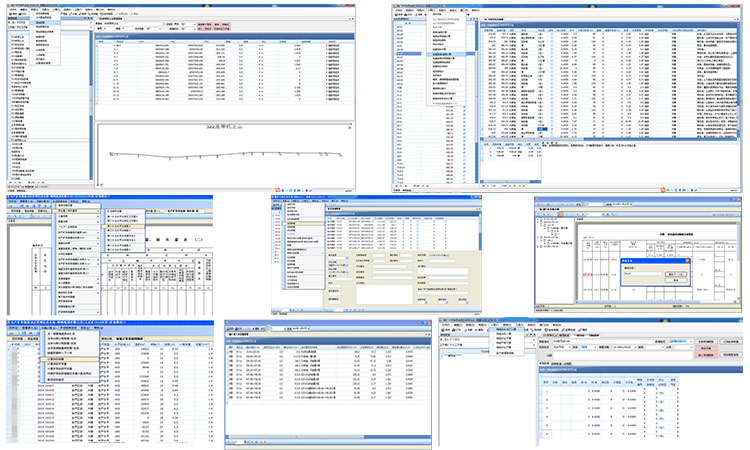Click a survey point marker on the conveyor profile chart

[170, 158]
